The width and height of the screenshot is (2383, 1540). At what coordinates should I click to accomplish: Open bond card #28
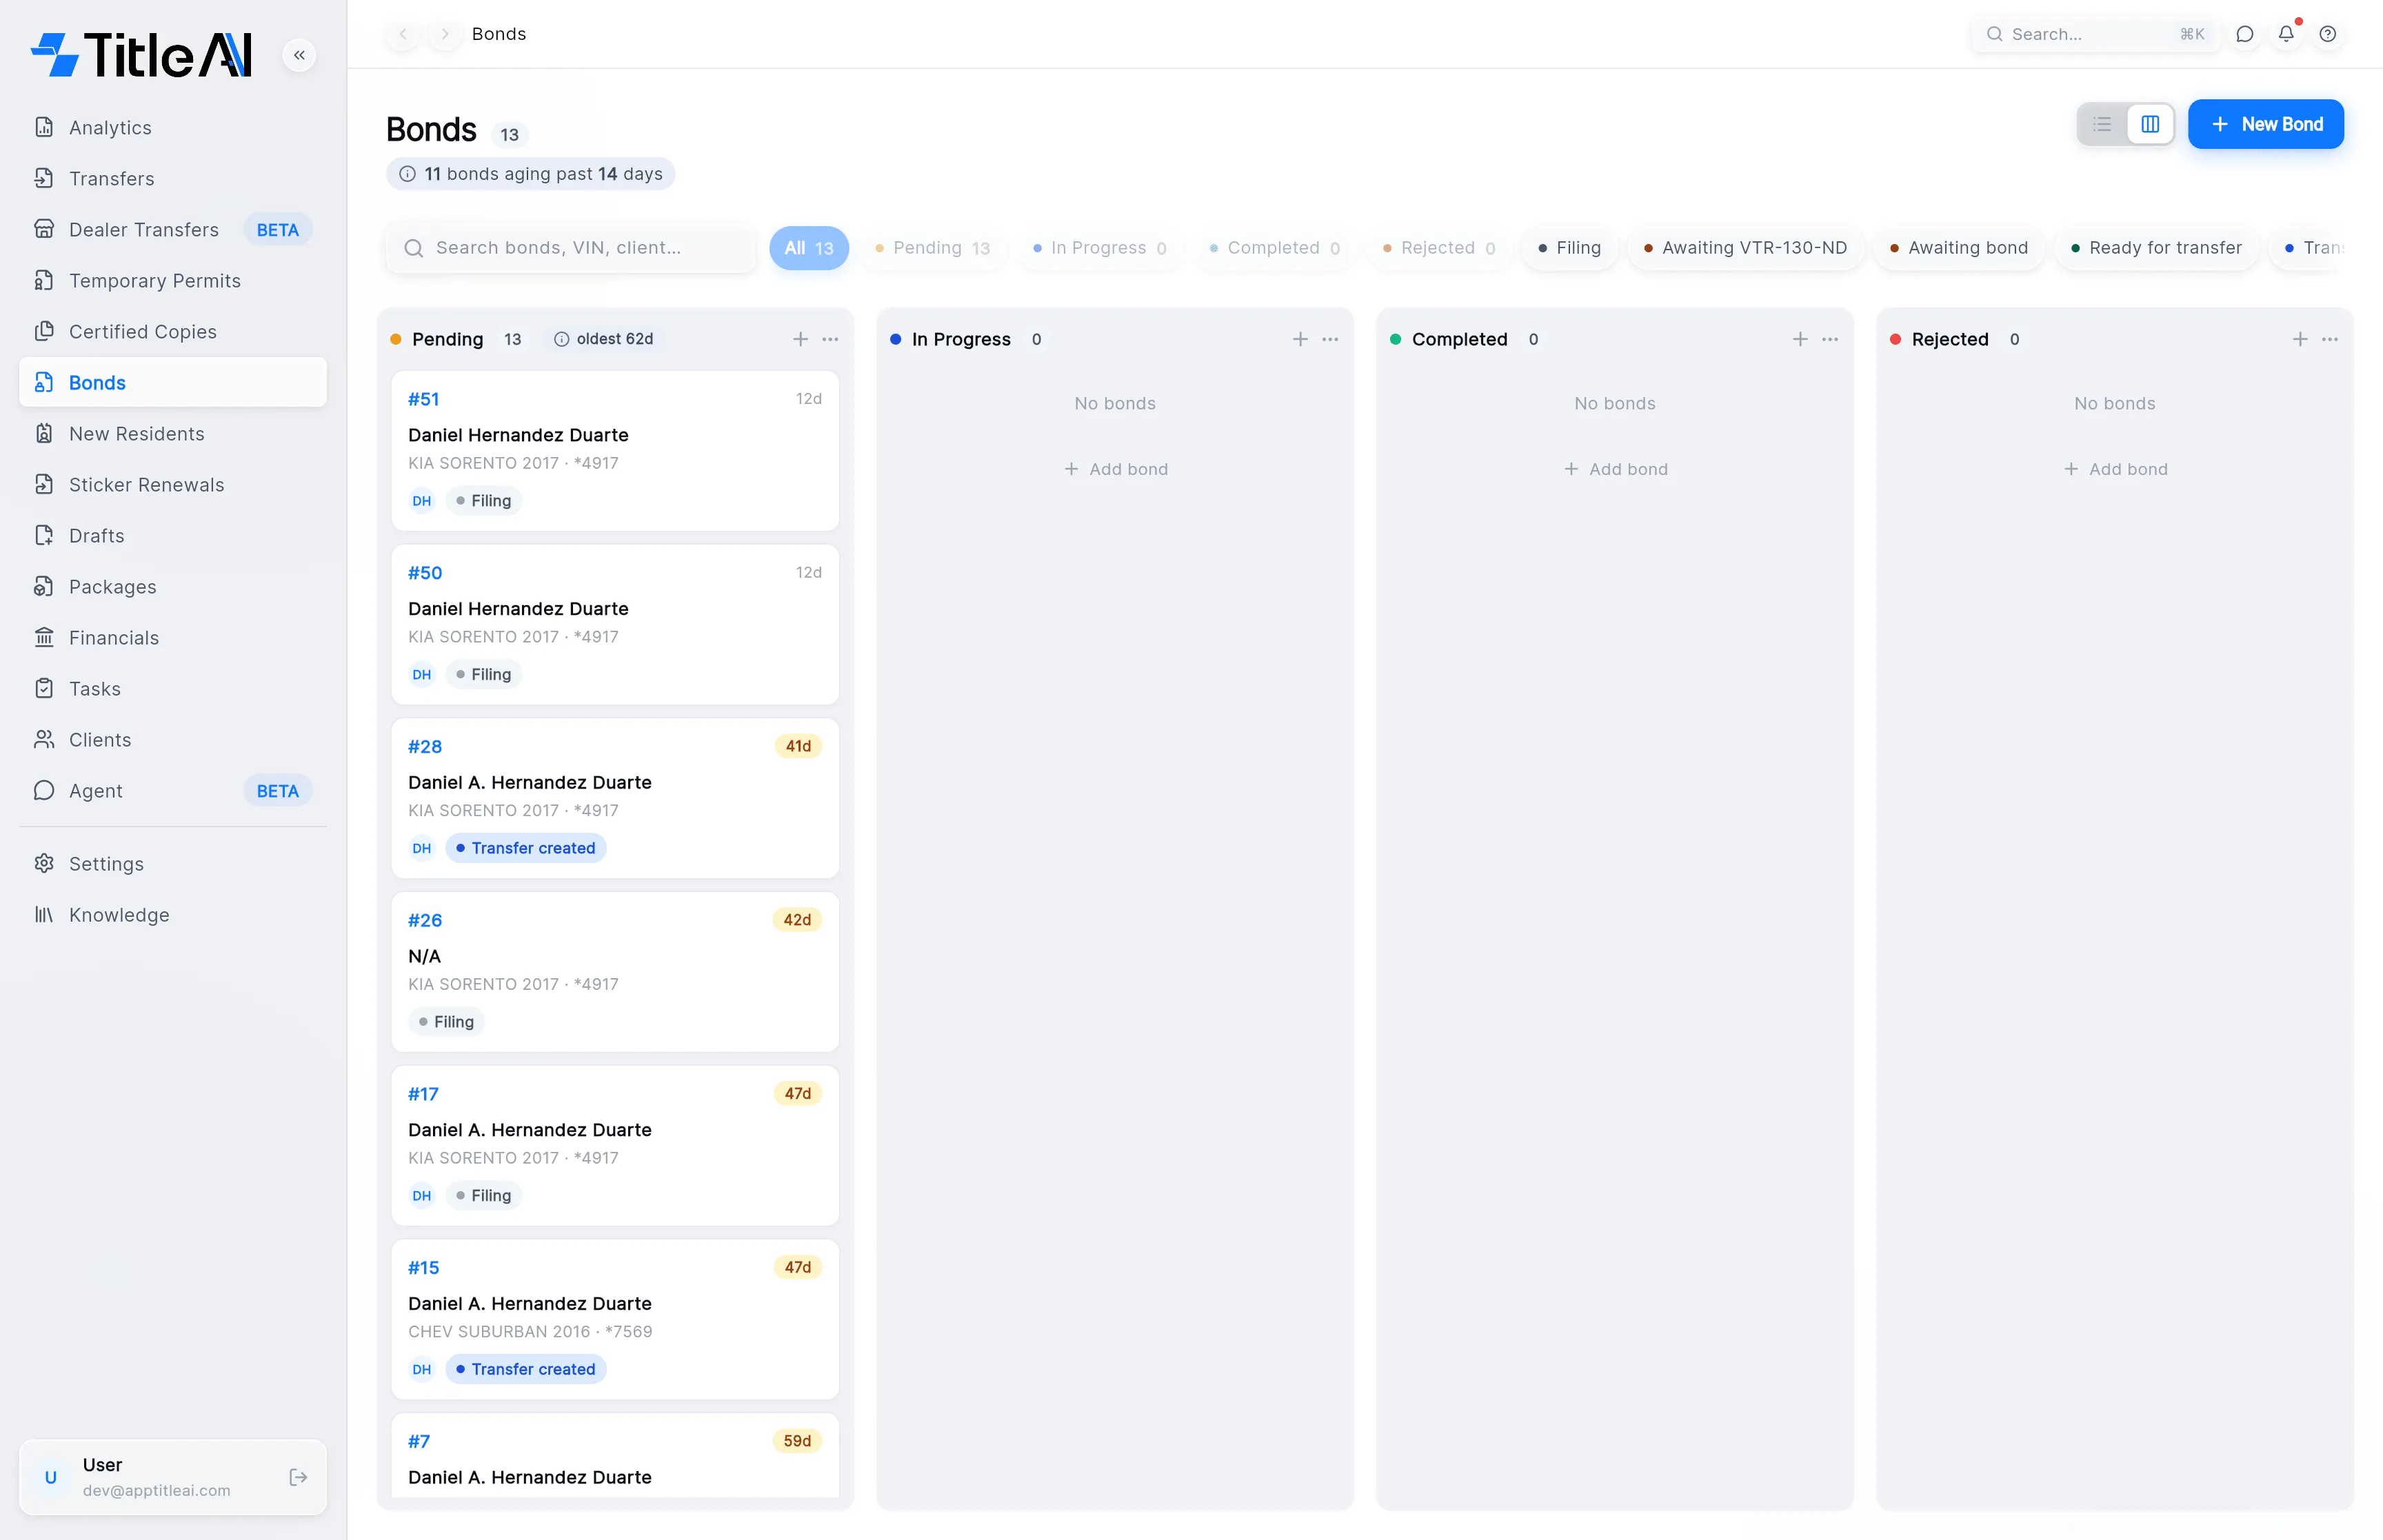(x=615, y=798)
